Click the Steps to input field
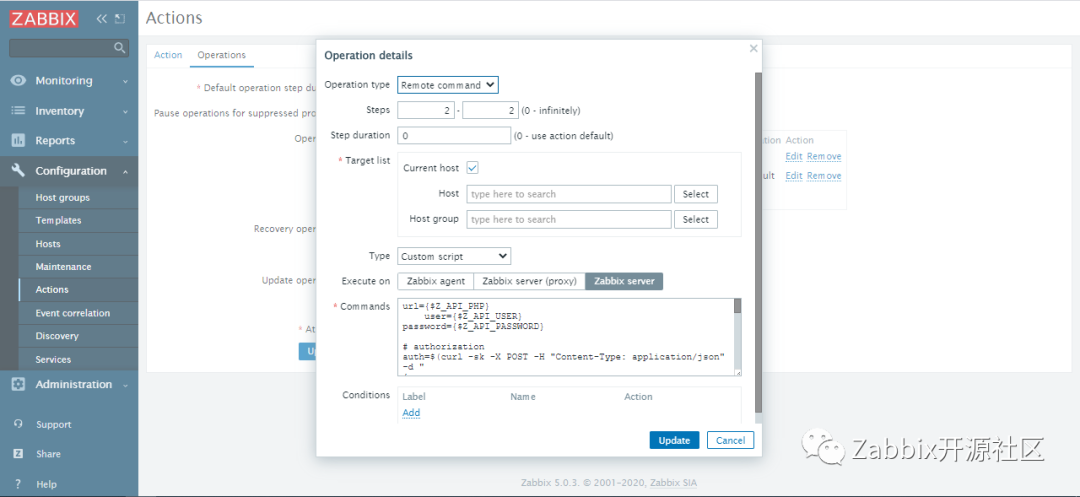The width and height of the screenshot is (1080, 497). point(490,110)
